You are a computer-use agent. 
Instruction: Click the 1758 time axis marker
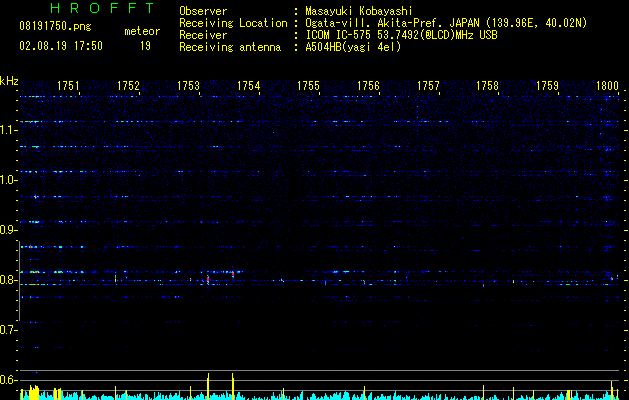pos(487,85)
